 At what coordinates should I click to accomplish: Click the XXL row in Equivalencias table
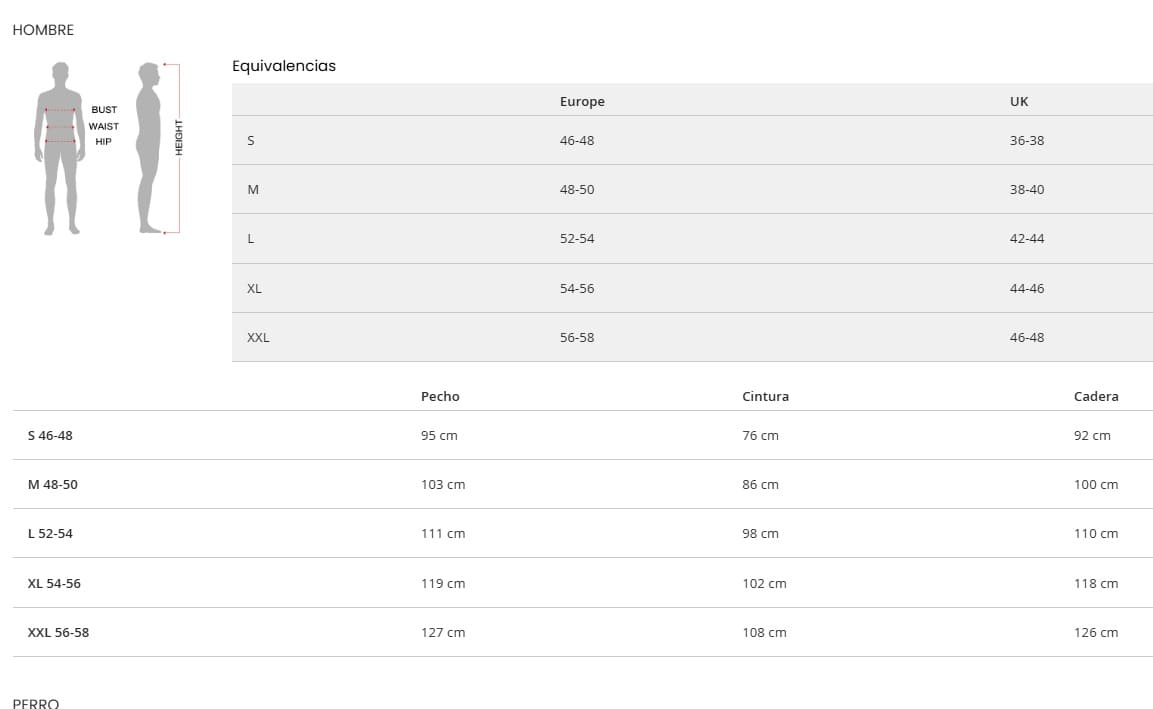click(258, 338)
